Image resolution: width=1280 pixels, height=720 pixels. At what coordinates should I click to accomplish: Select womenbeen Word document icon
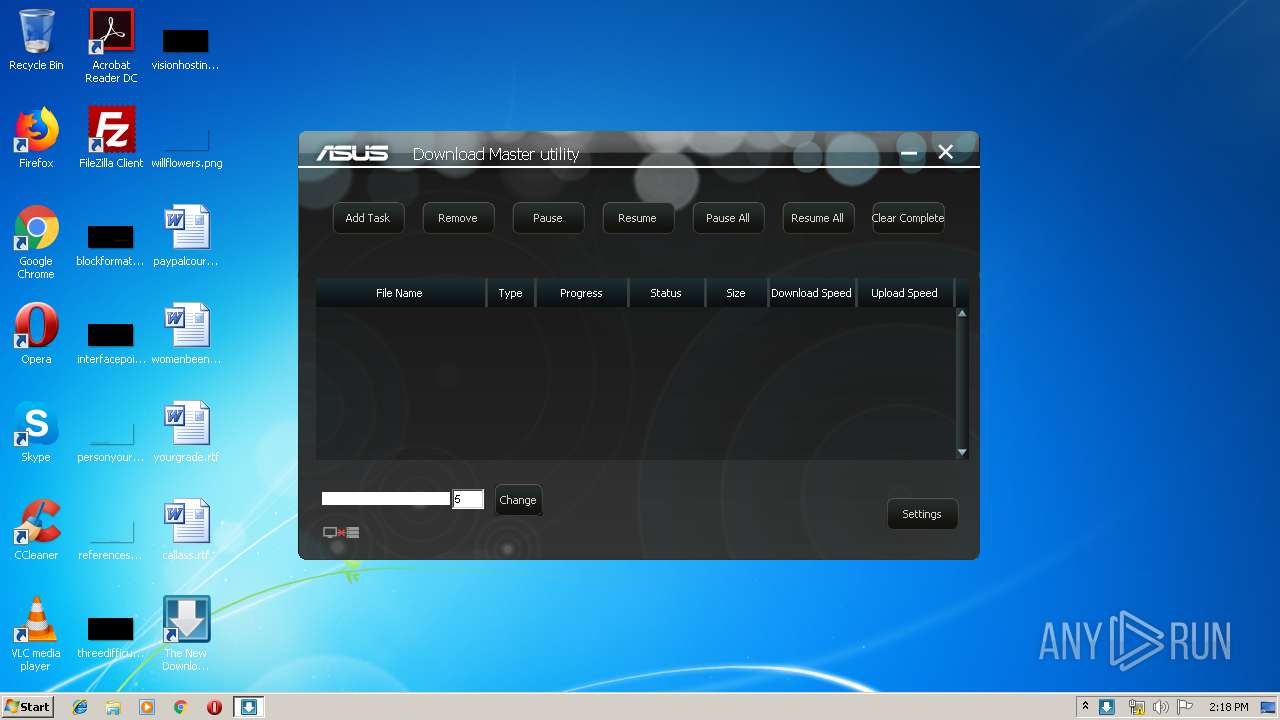tap(186, 333)
